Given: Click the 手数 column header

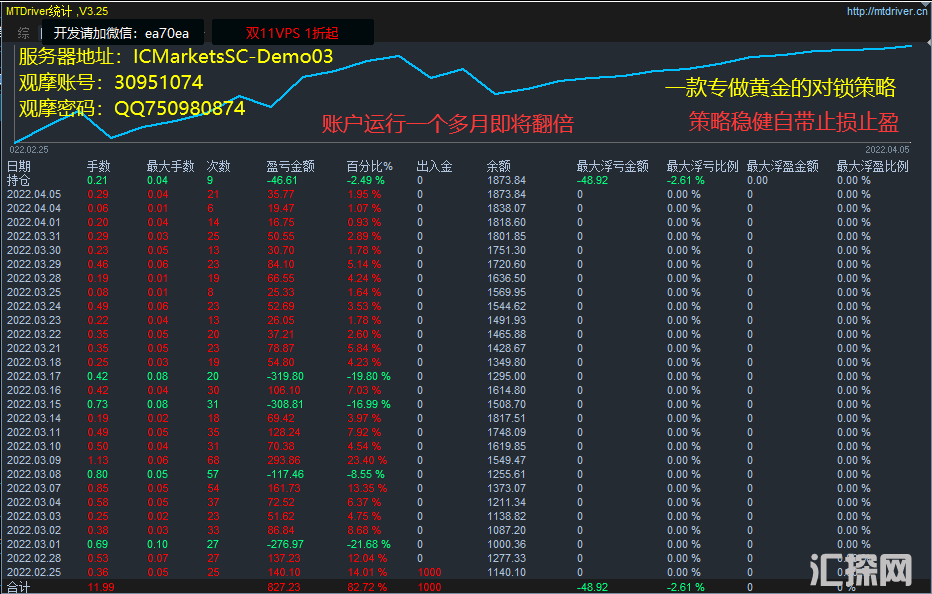Looking at the screenshot, I should pos(99,166).
